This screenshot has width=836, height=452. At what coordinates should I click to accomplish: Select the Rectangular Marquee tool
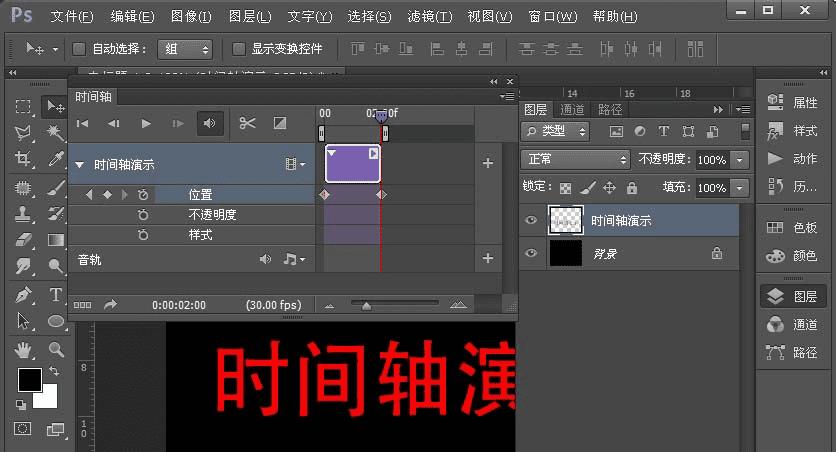click(23, 106)
